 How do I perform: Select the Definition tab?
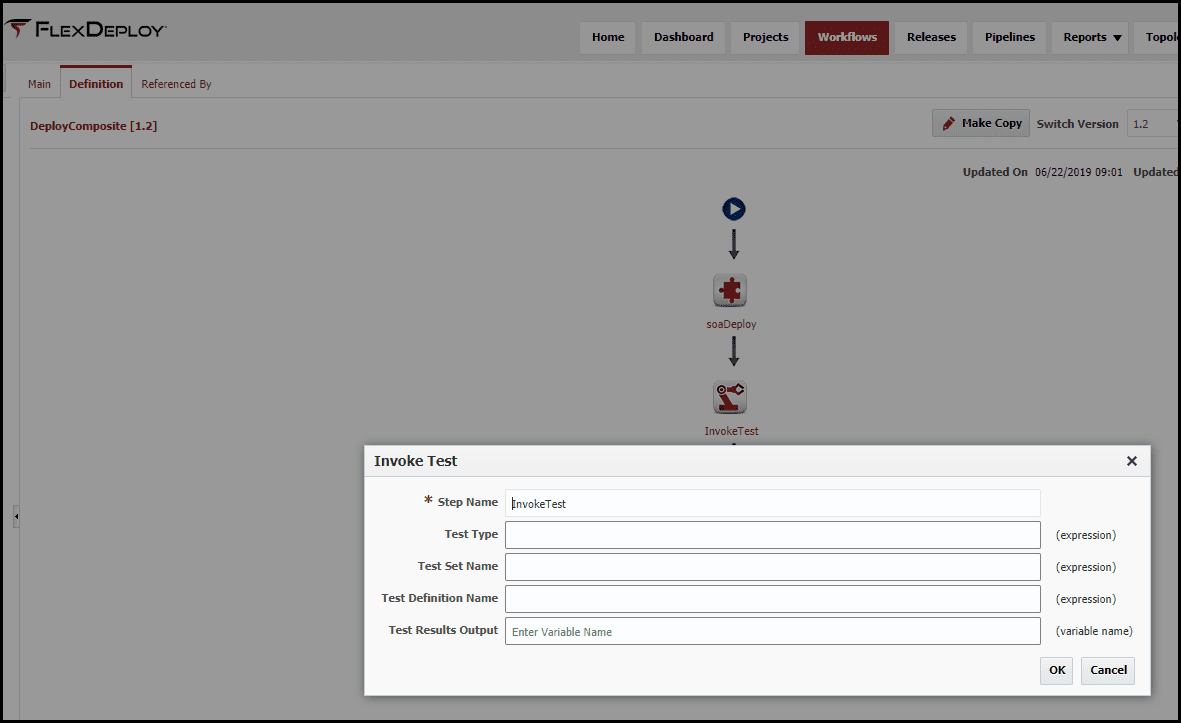click(x=96, y=83)
